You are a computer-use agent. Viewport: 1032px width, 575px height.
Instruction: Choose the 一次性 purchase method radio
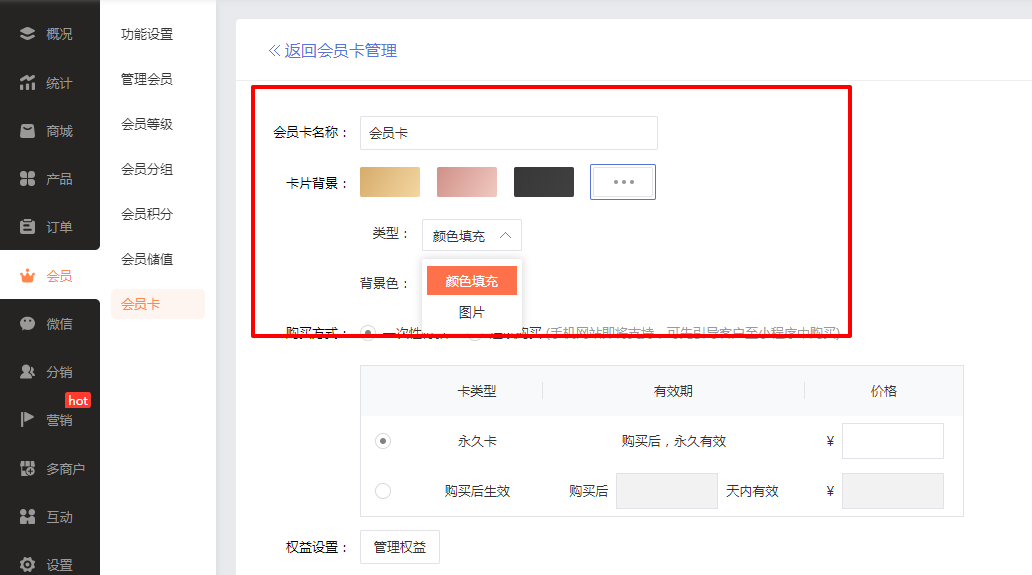tap(368, 332)
